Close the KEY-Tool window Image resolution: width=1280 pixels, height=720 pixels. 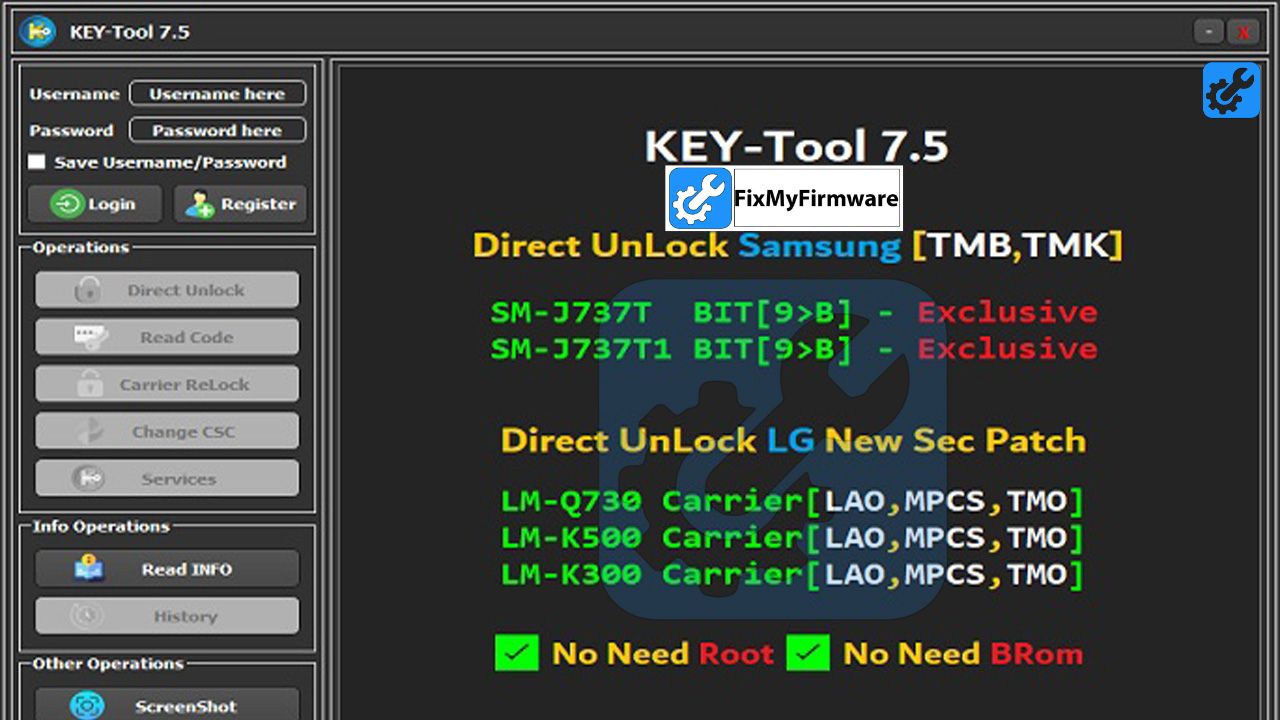(x=1244, y=32)
